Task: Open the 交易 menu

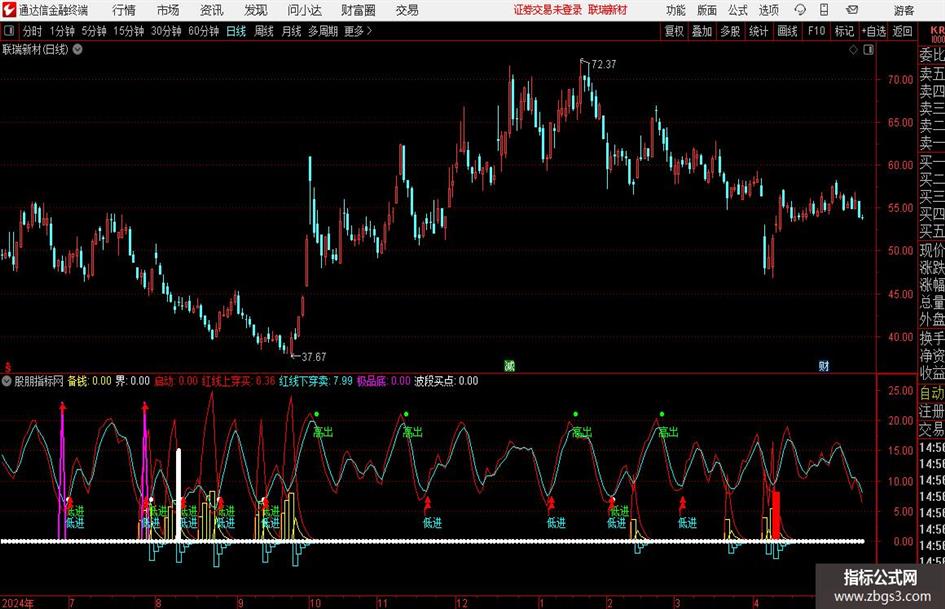Action: tap(407, 10)
